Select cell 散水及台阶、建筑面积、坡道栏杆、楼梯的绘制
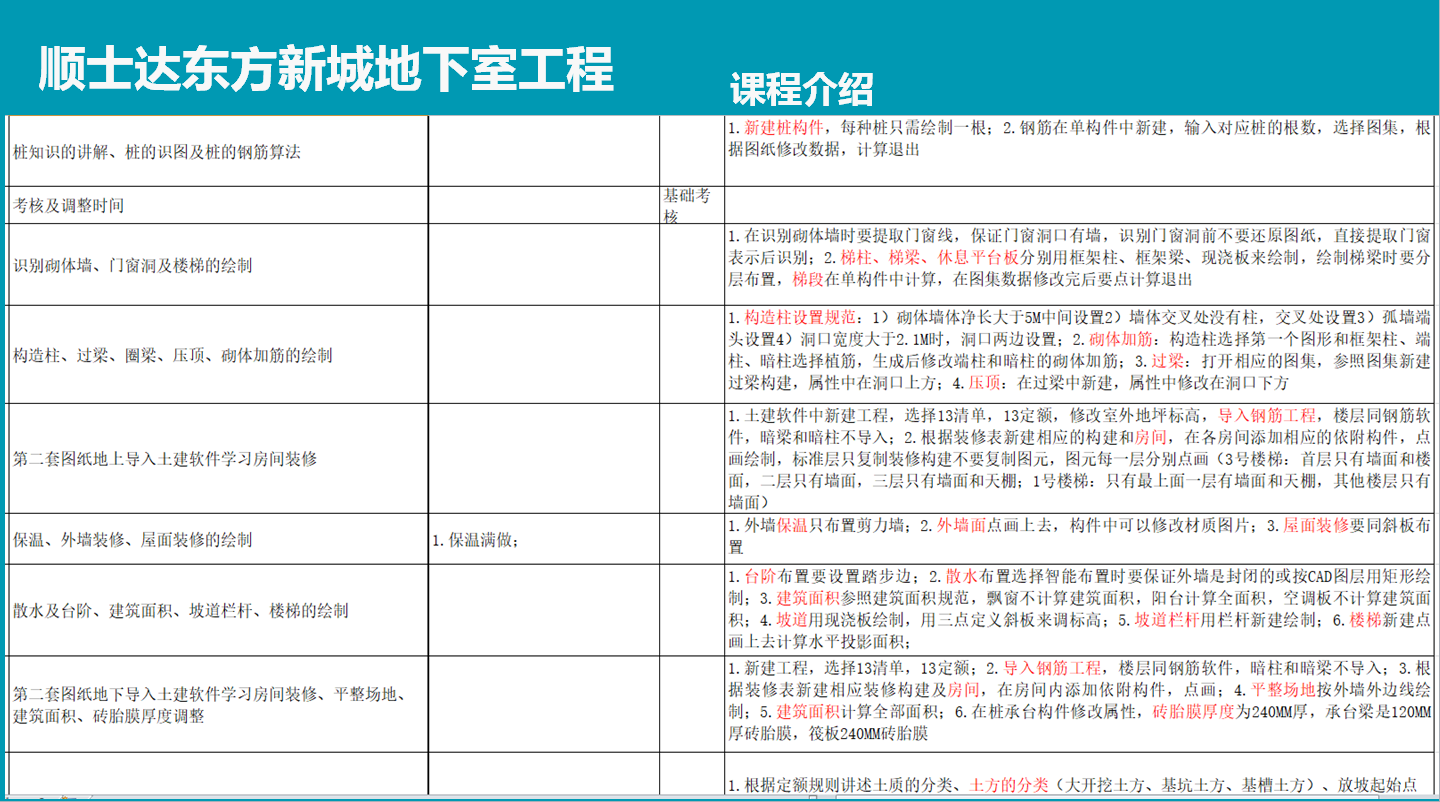This screenshot has height=802, width=1440. point(218,610)
